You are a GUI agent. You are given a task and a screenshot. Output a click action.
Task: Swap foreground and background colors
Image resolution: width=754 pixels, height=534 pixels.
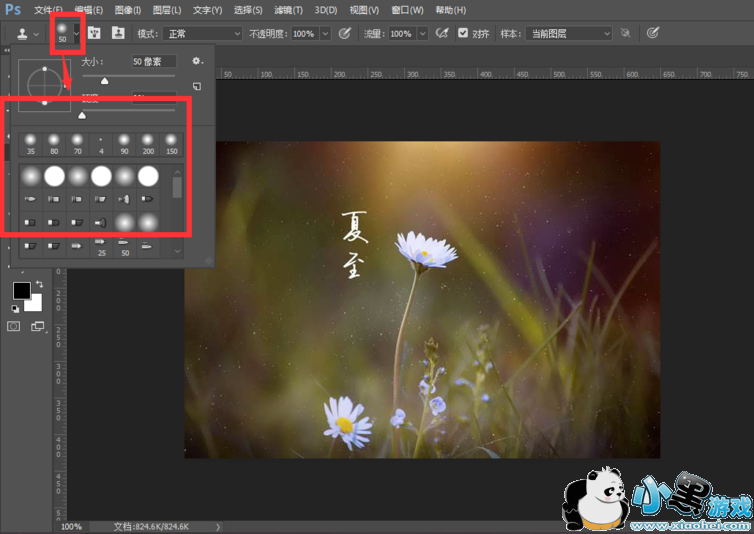[38, 284]
